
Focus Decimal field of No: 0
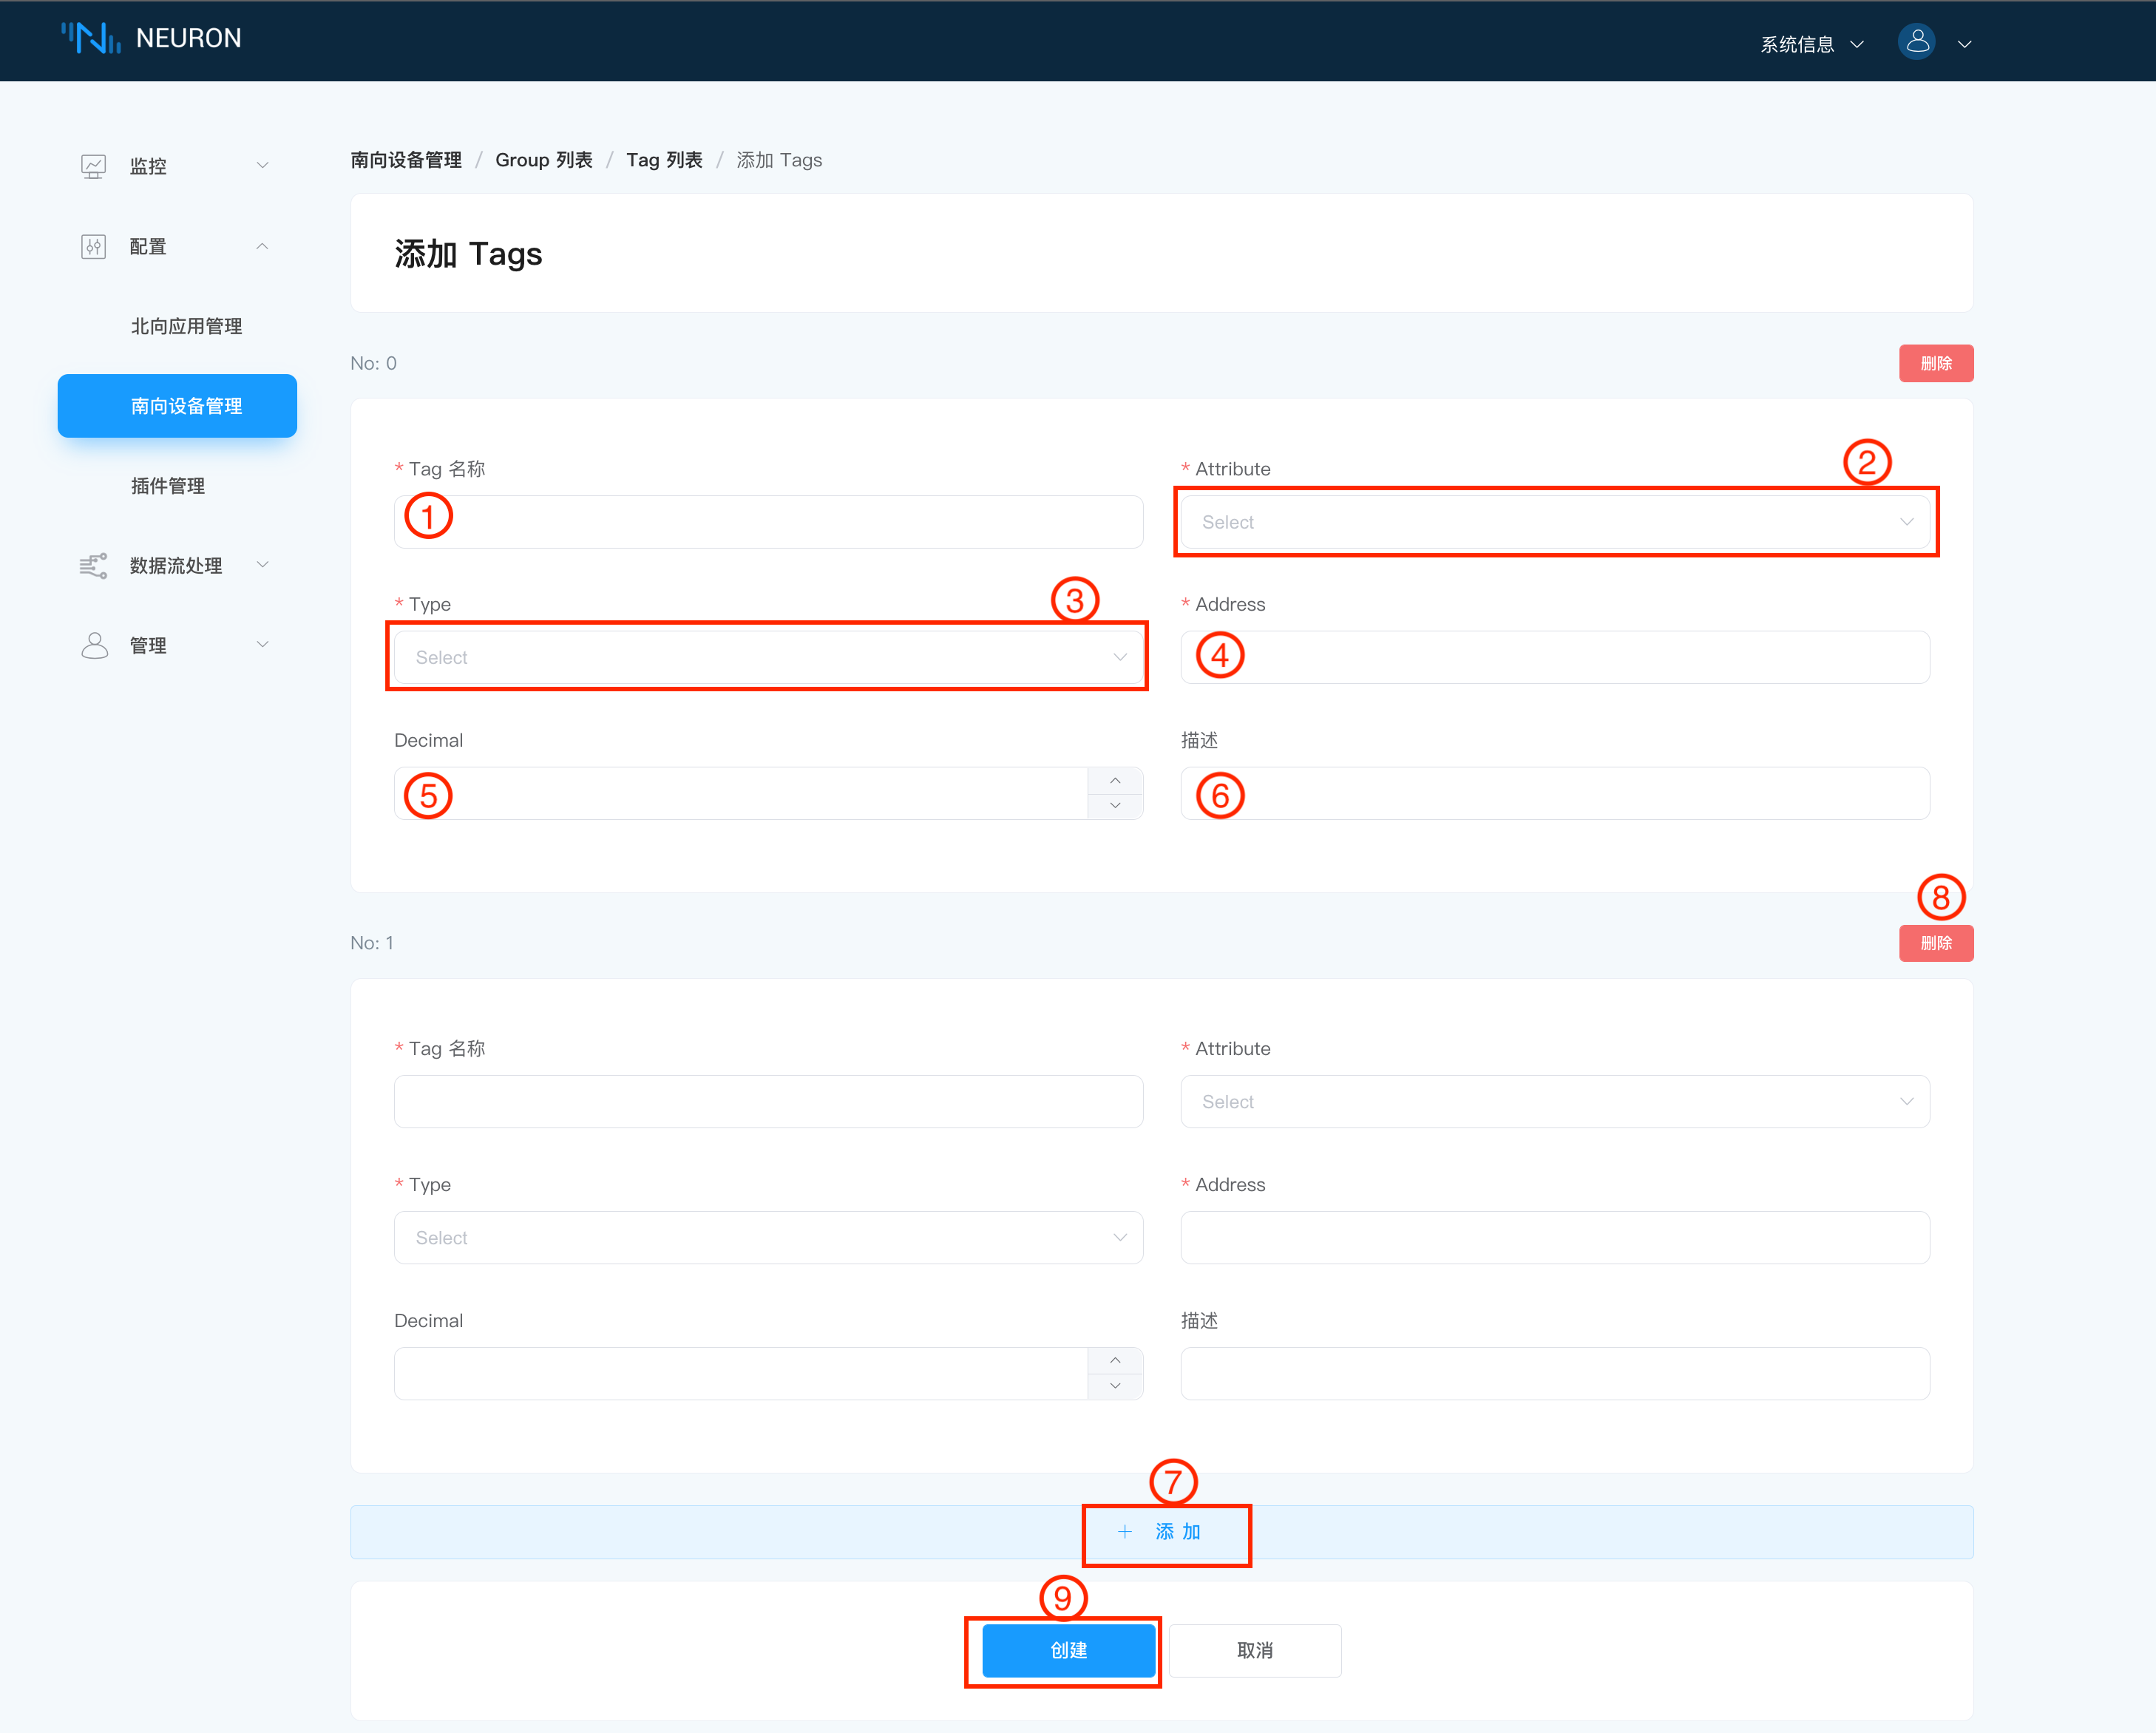741,794
